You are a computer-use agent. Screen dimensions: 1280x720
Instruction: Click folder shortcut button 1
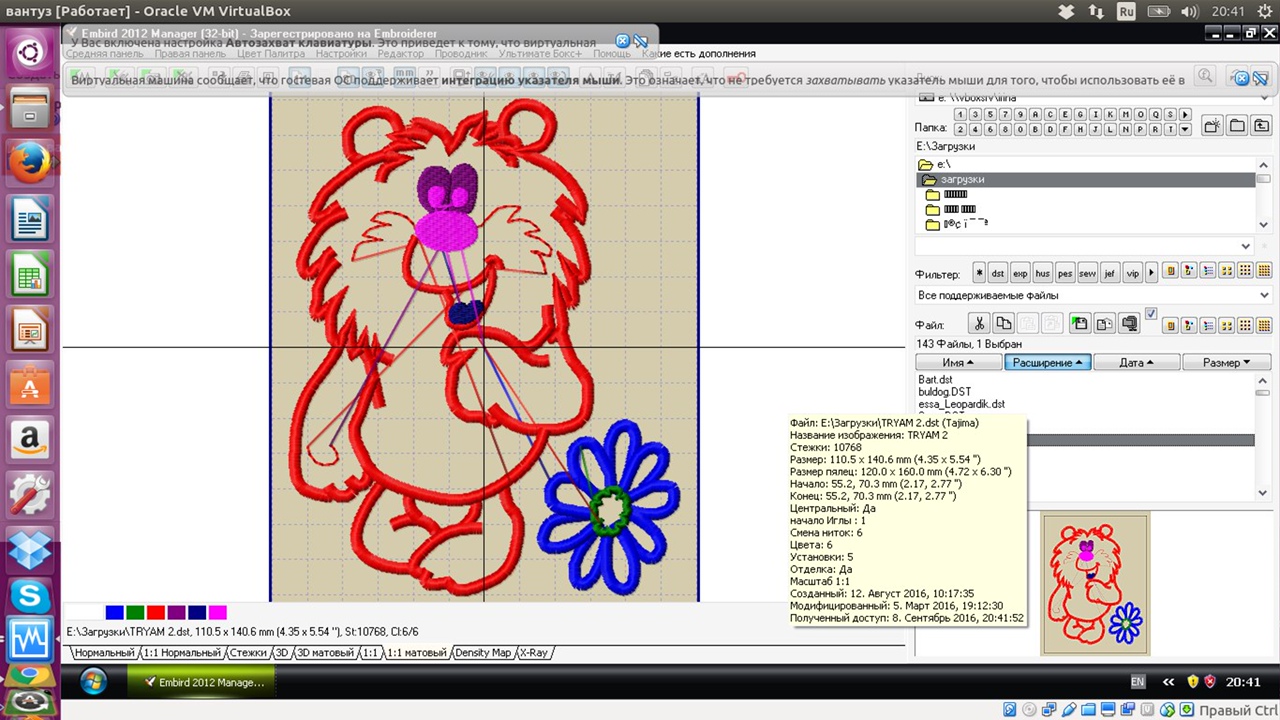(x=960, y=114)
